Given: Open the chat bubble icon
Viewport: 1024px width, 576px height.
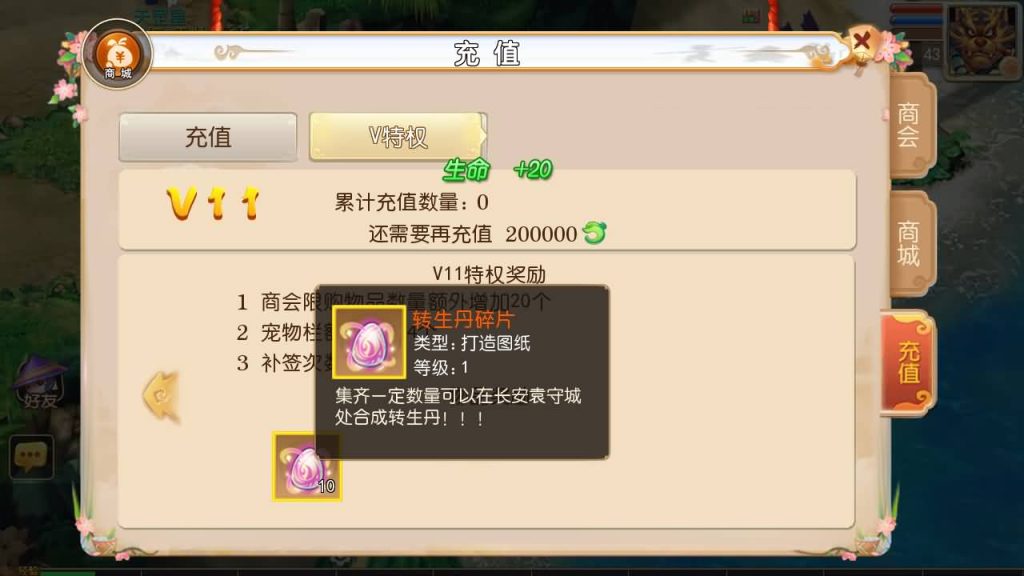Looking at the screenshot, I should [x=31, y=456].
